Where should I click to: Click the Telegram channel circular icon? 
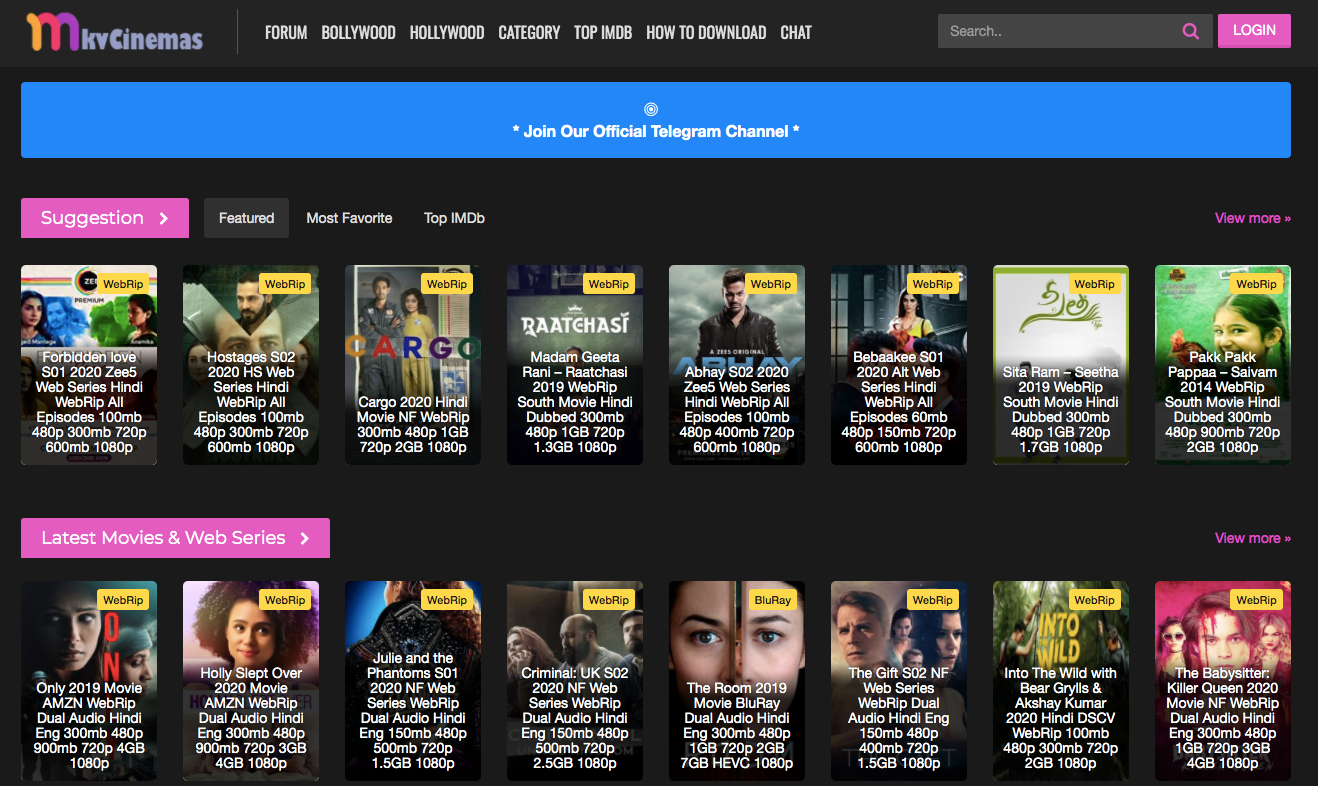[x=651, y=109]
